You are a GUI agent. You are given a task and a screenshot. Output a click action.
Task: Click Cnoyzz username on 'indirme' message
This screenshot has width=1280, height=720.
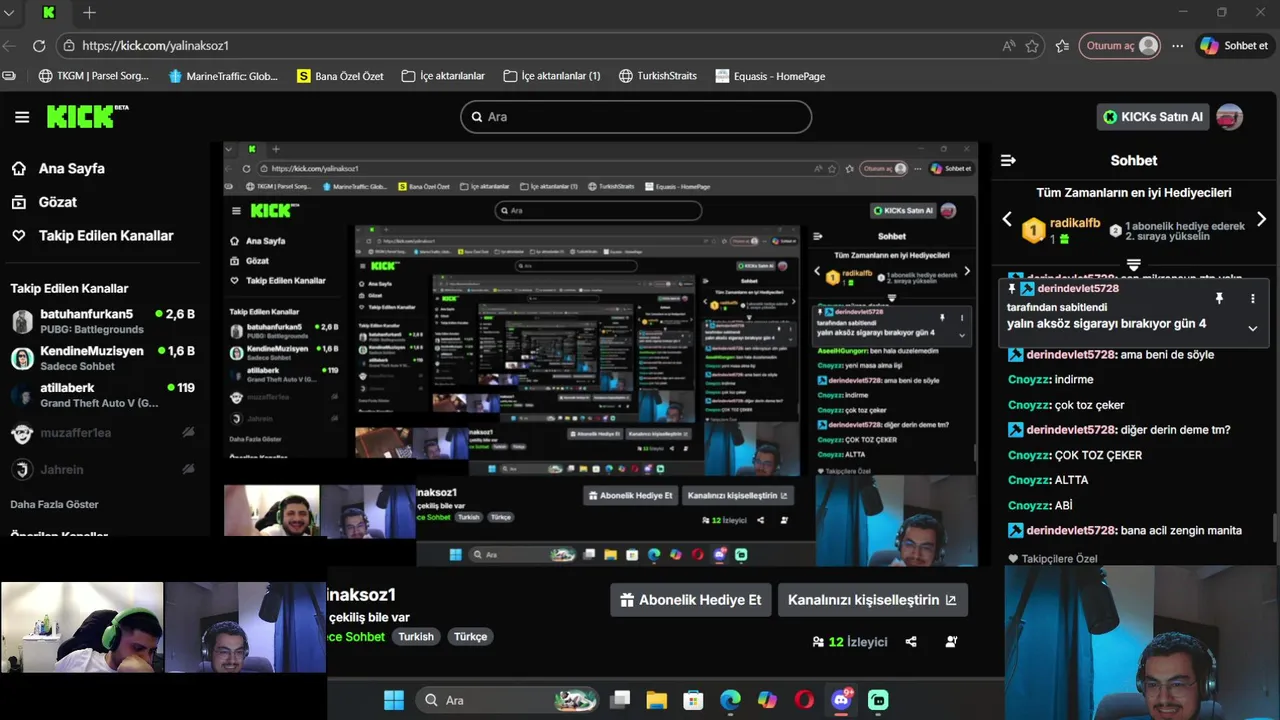coord(1029,380)
